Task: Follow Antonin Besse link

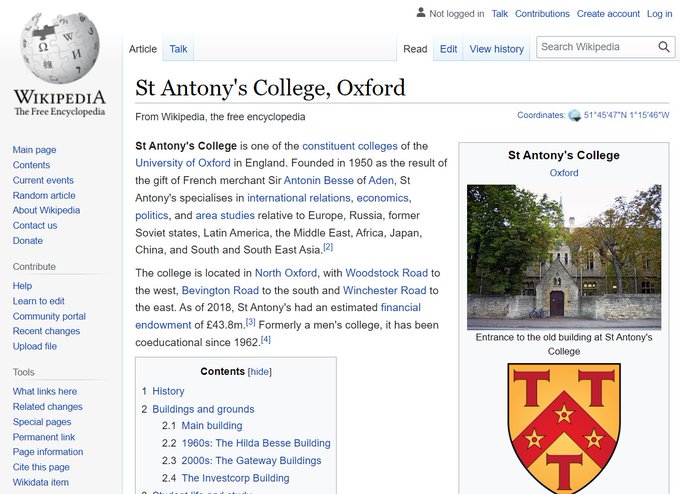Action: (319, 180)
